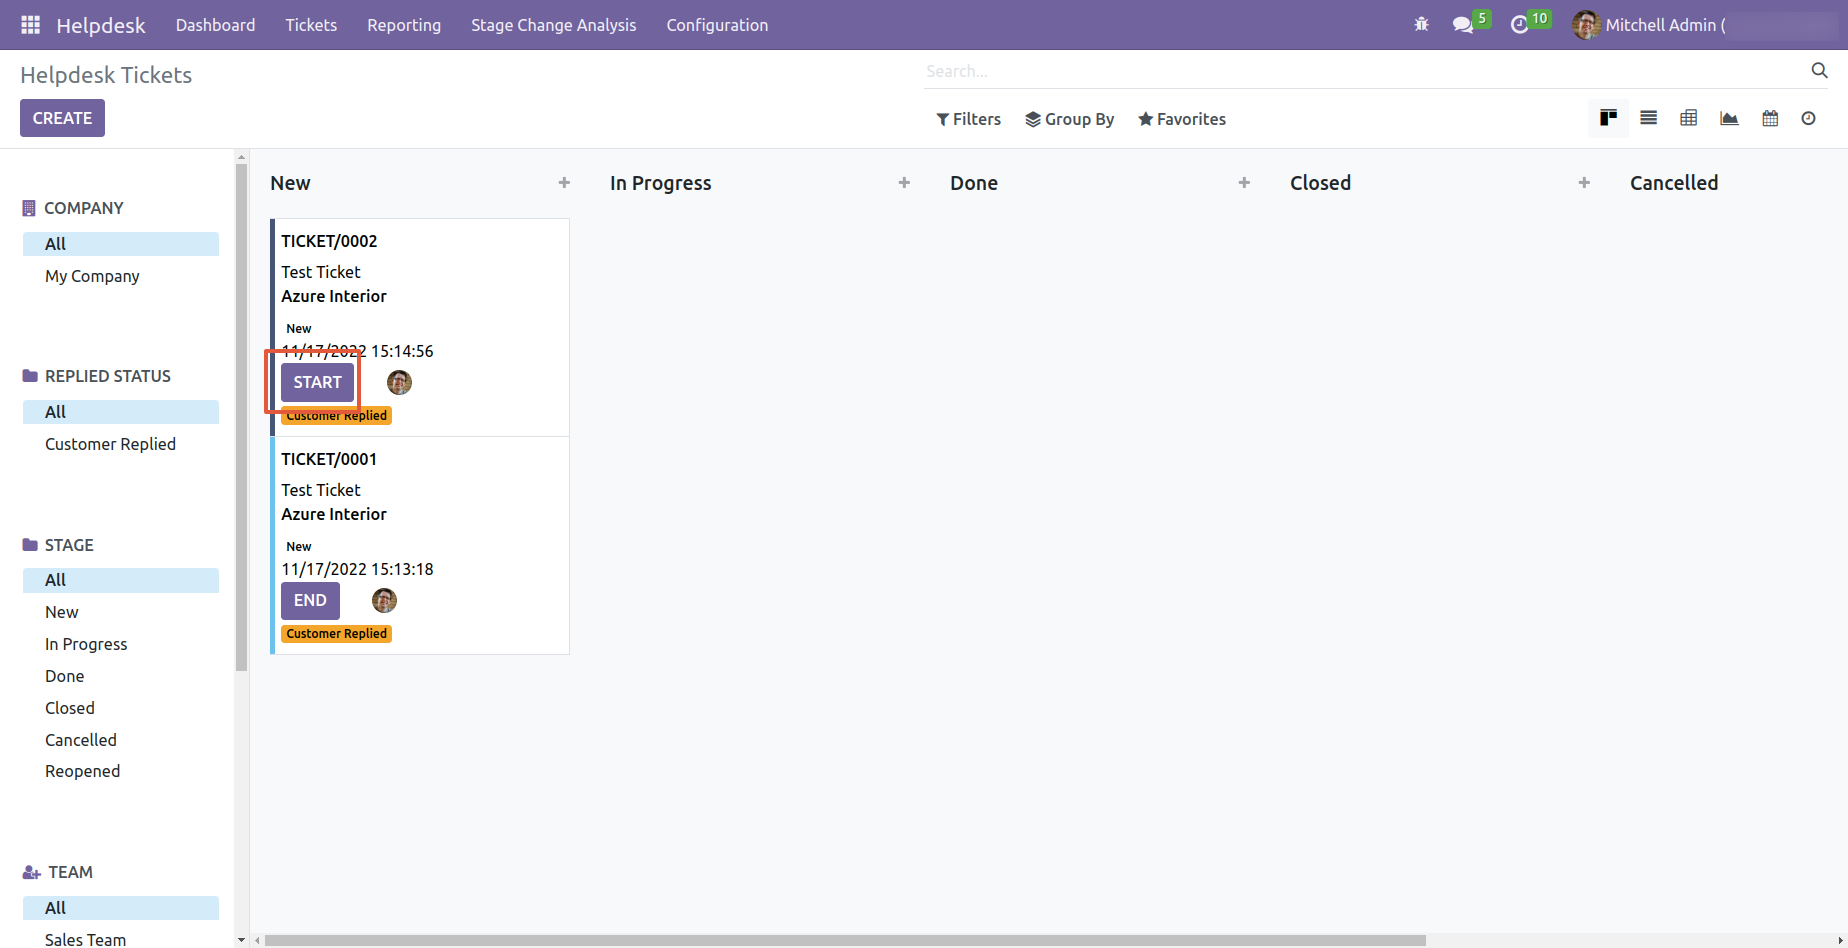Open the activities clock icon
1848x948 pixels.
pyautogui.click(x=1519, y=25)
